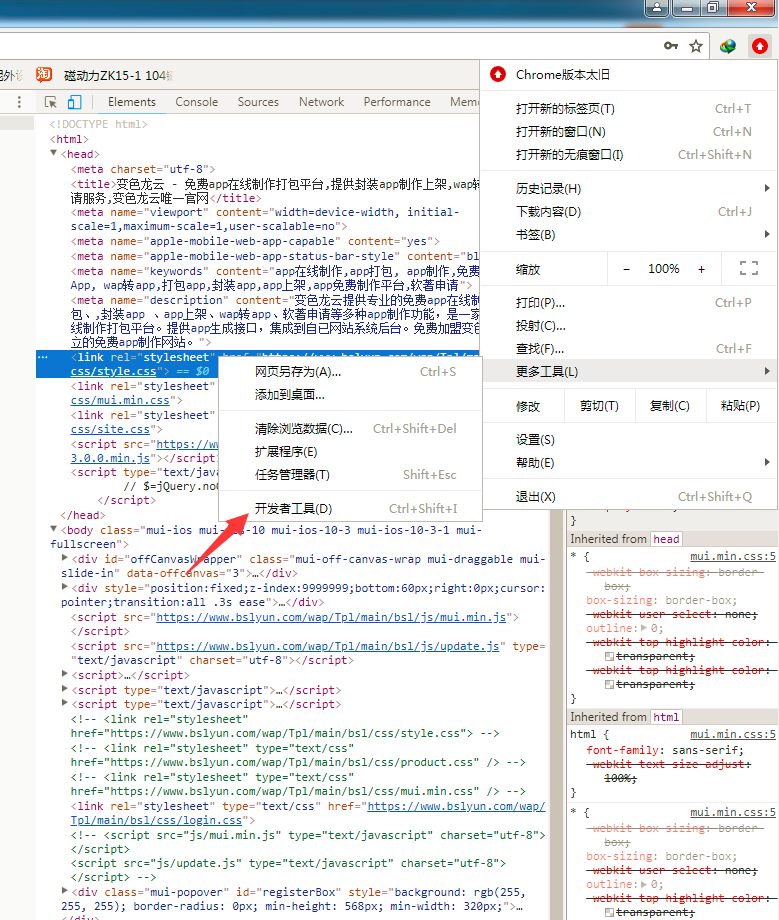This screenshot has height=920, width=779.
Task: Choose 退出(X) to quit Chrome
Action: pos(629,496)
